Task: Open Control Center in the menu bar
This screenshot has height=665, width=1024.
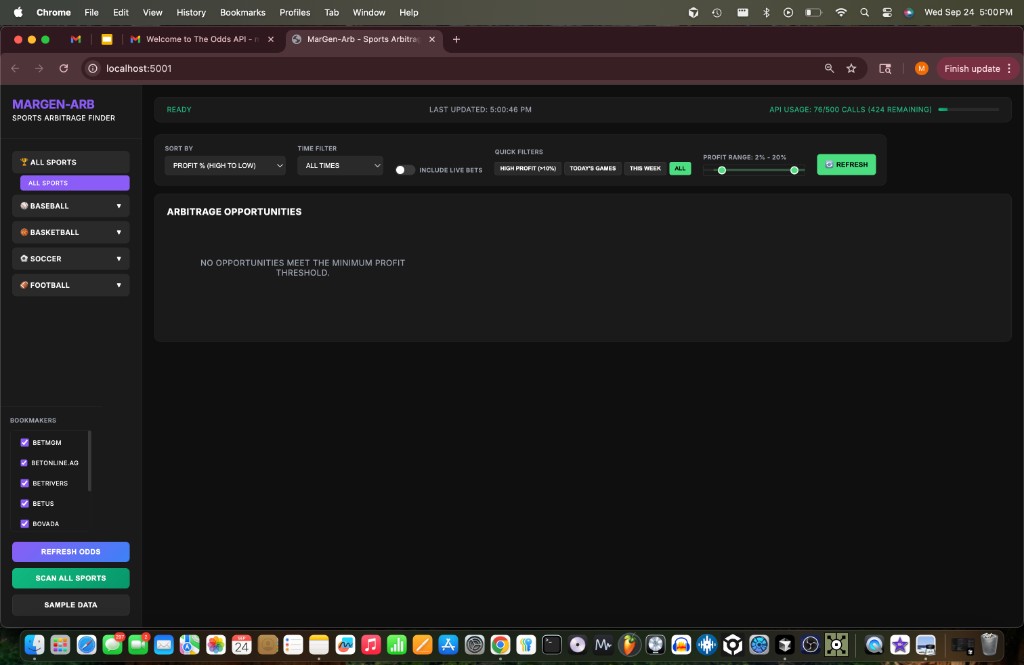Action: [x=887, y=12]
